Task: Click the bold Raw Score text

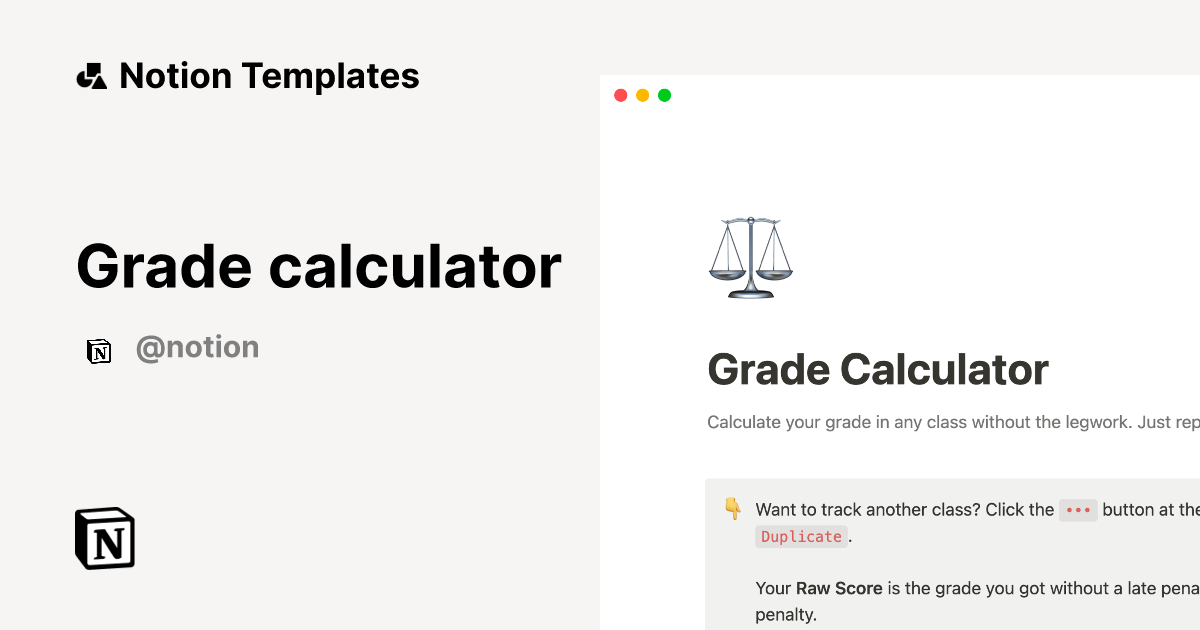Action: pos(838,588)
